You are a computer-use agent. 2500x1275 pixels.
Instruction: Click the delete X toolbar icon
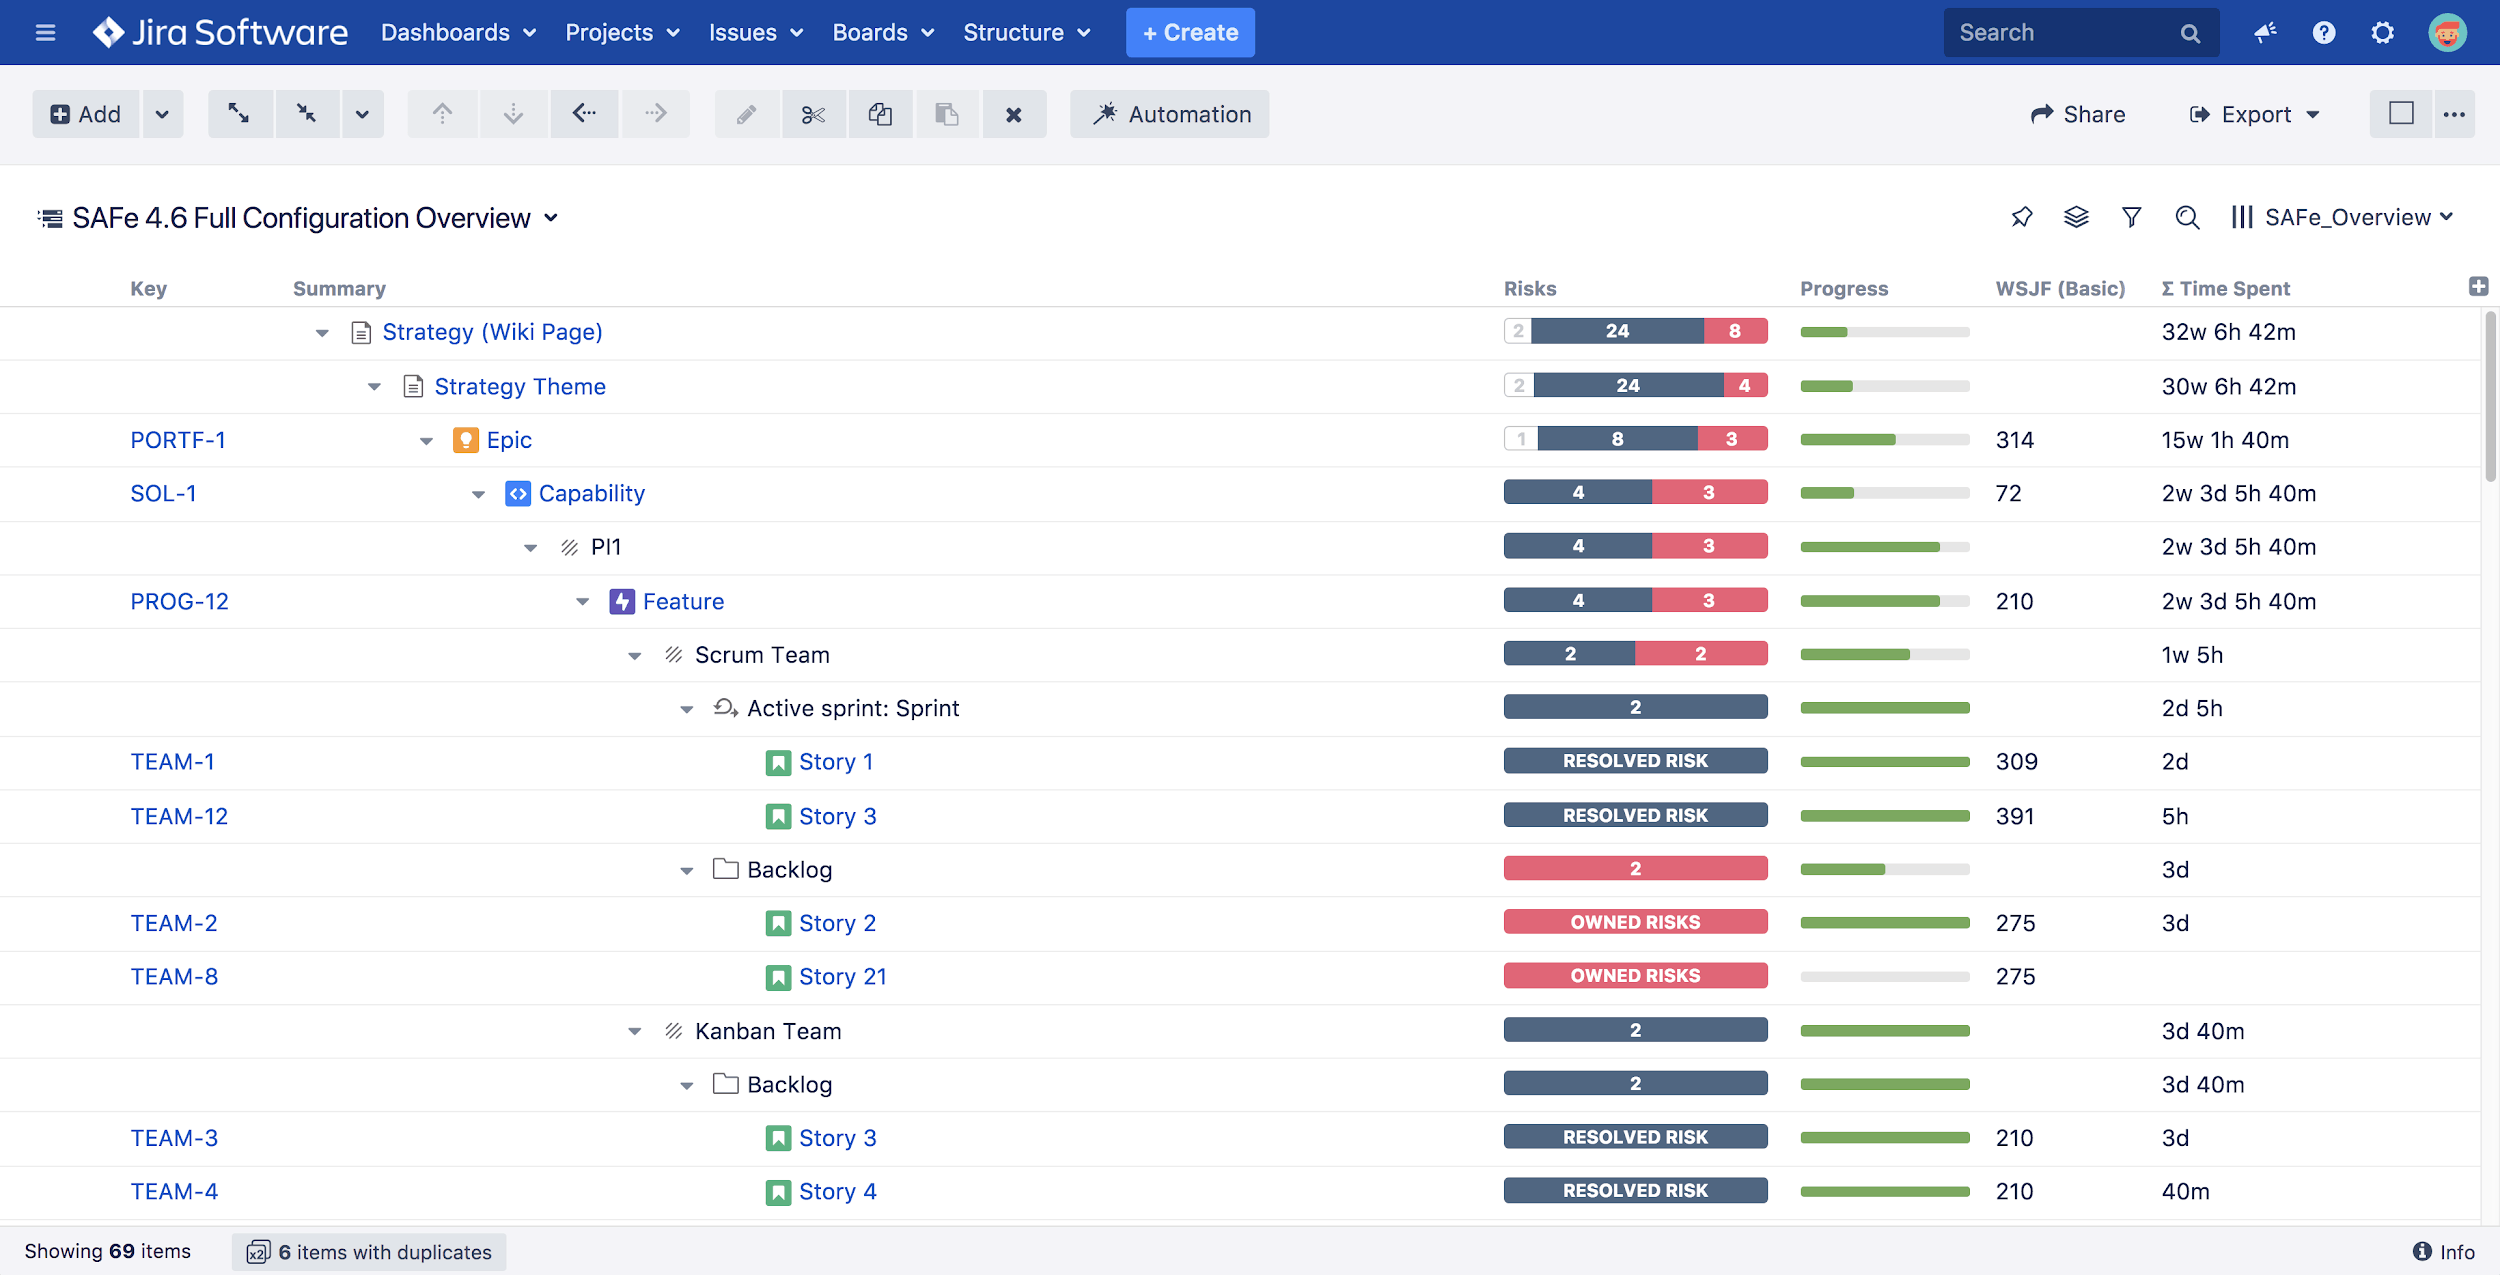(1013, 114)
